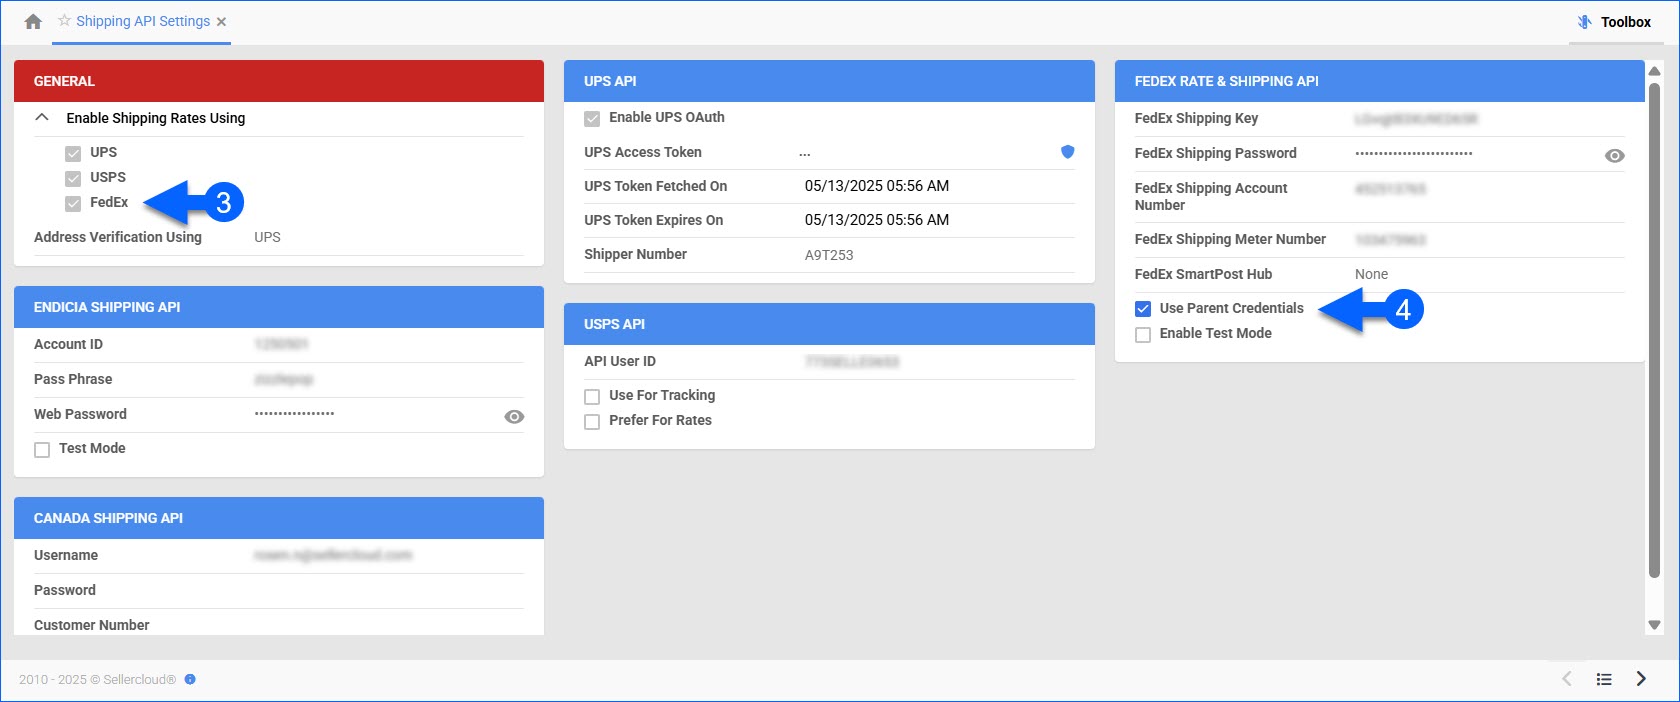Open FedEx SmartPost Hub value None
The height and width of the screenshot is (702, 1680).
coord(1371,274)
